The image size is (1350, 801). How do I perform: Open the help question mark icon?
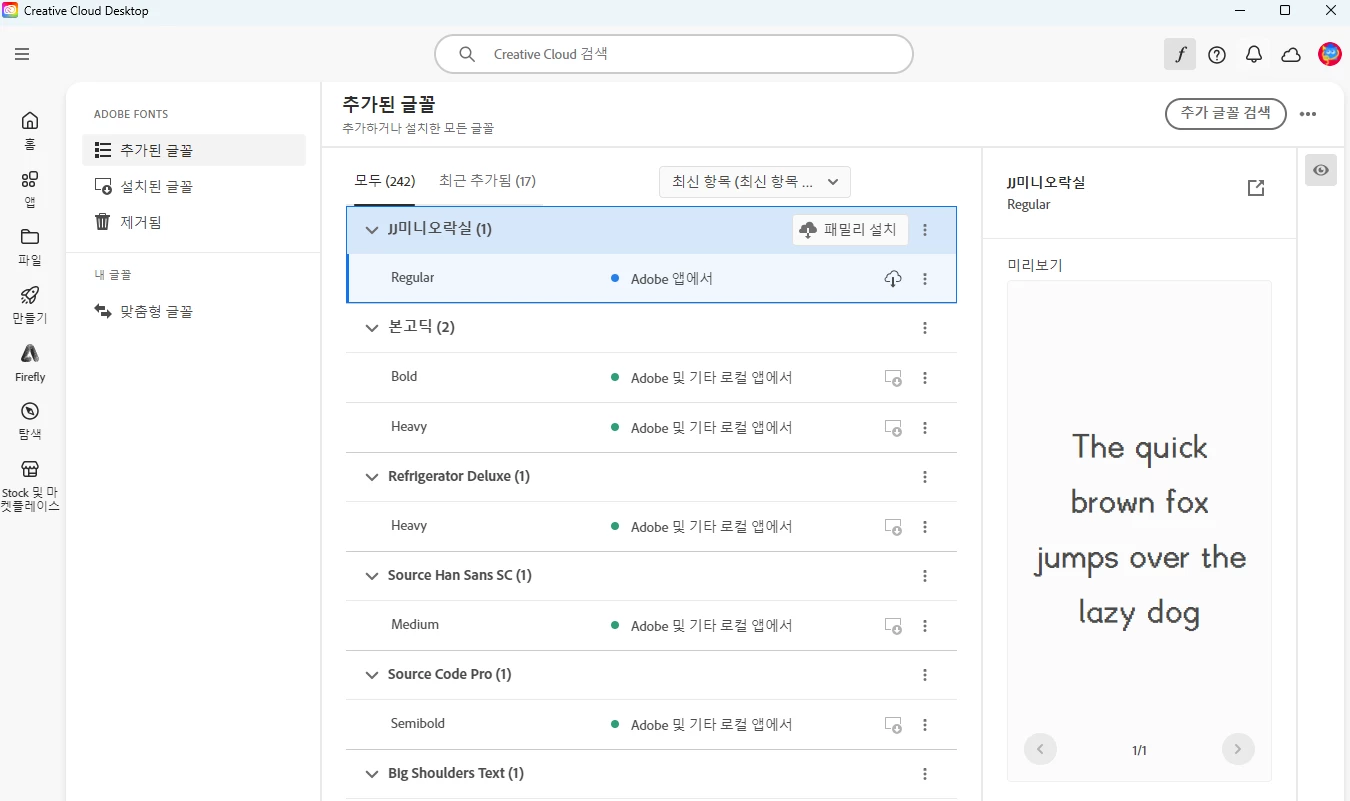[x=1217, y=55]
